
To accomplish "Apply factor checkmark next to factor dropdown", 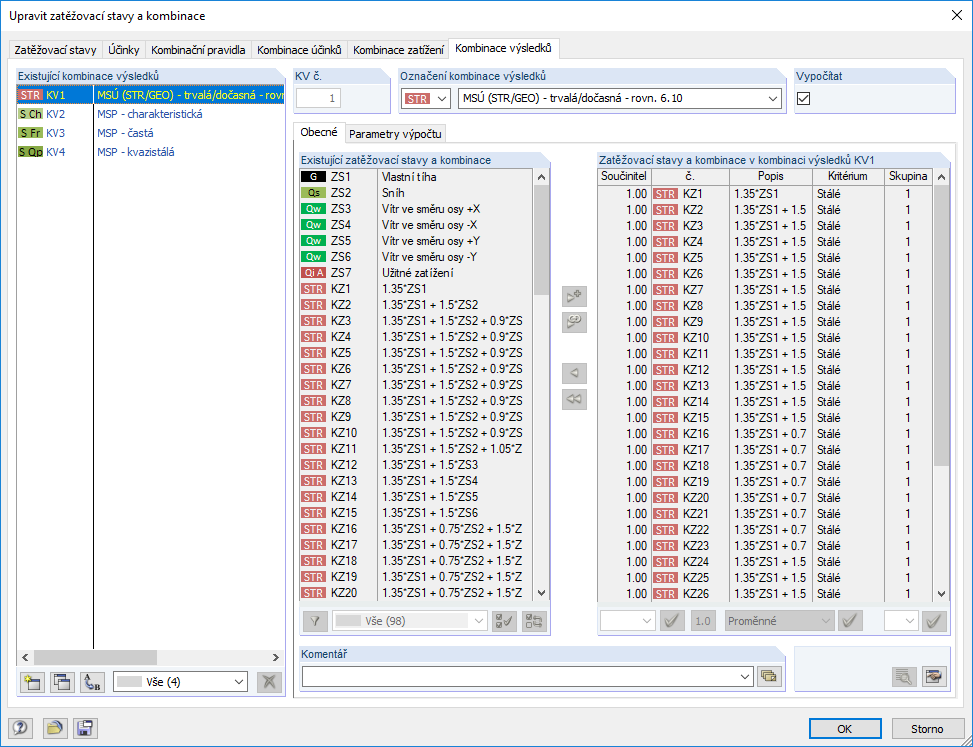I will click(x=672, y=621).
